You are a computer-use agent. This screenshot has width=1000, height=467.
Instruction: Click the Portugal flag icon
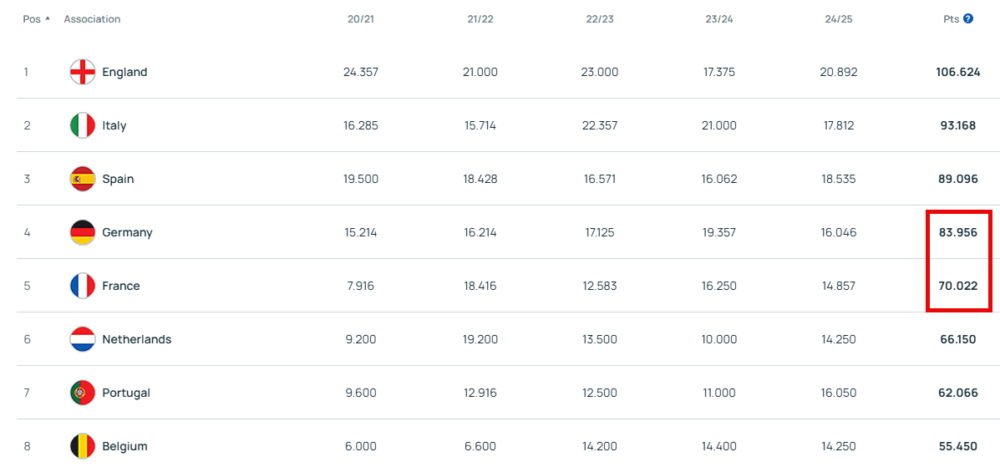pos(82,393)
